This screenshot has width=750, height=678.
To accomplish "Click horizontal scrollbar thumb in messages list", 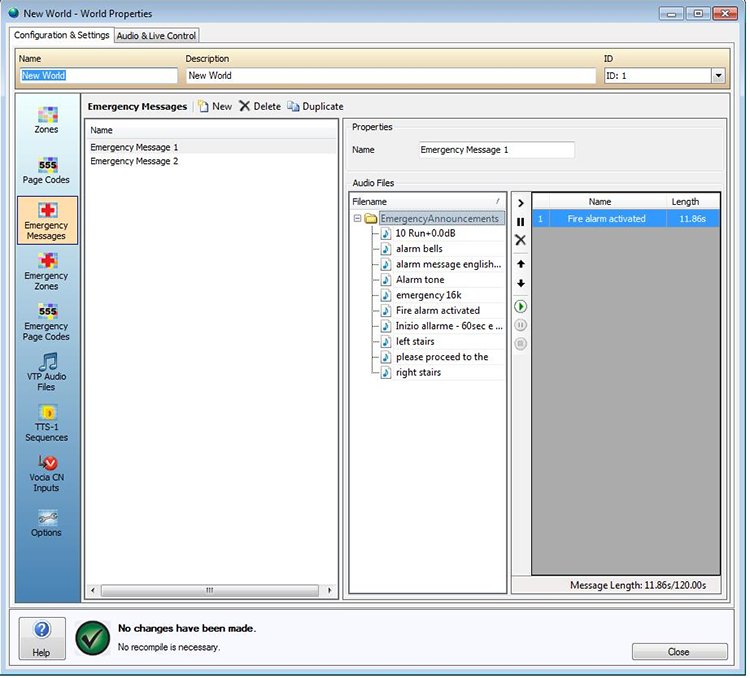I will pyautogui.click(x=210, y=590).
